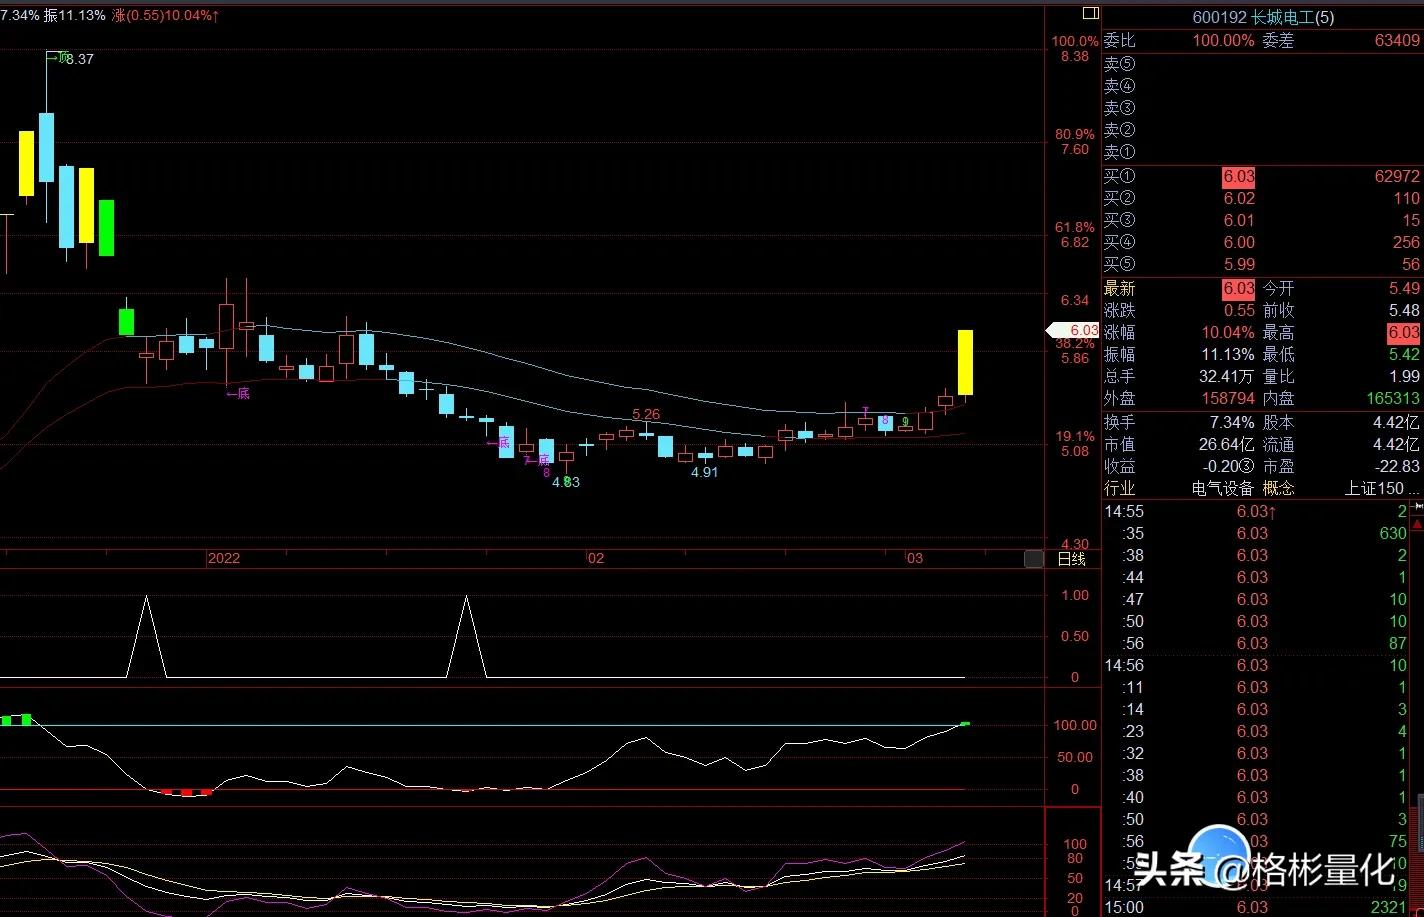Image resolution: width=1424 pixels, height=917 pixels.
Task: Select the 日线 period label
Action: point(1072,559)
